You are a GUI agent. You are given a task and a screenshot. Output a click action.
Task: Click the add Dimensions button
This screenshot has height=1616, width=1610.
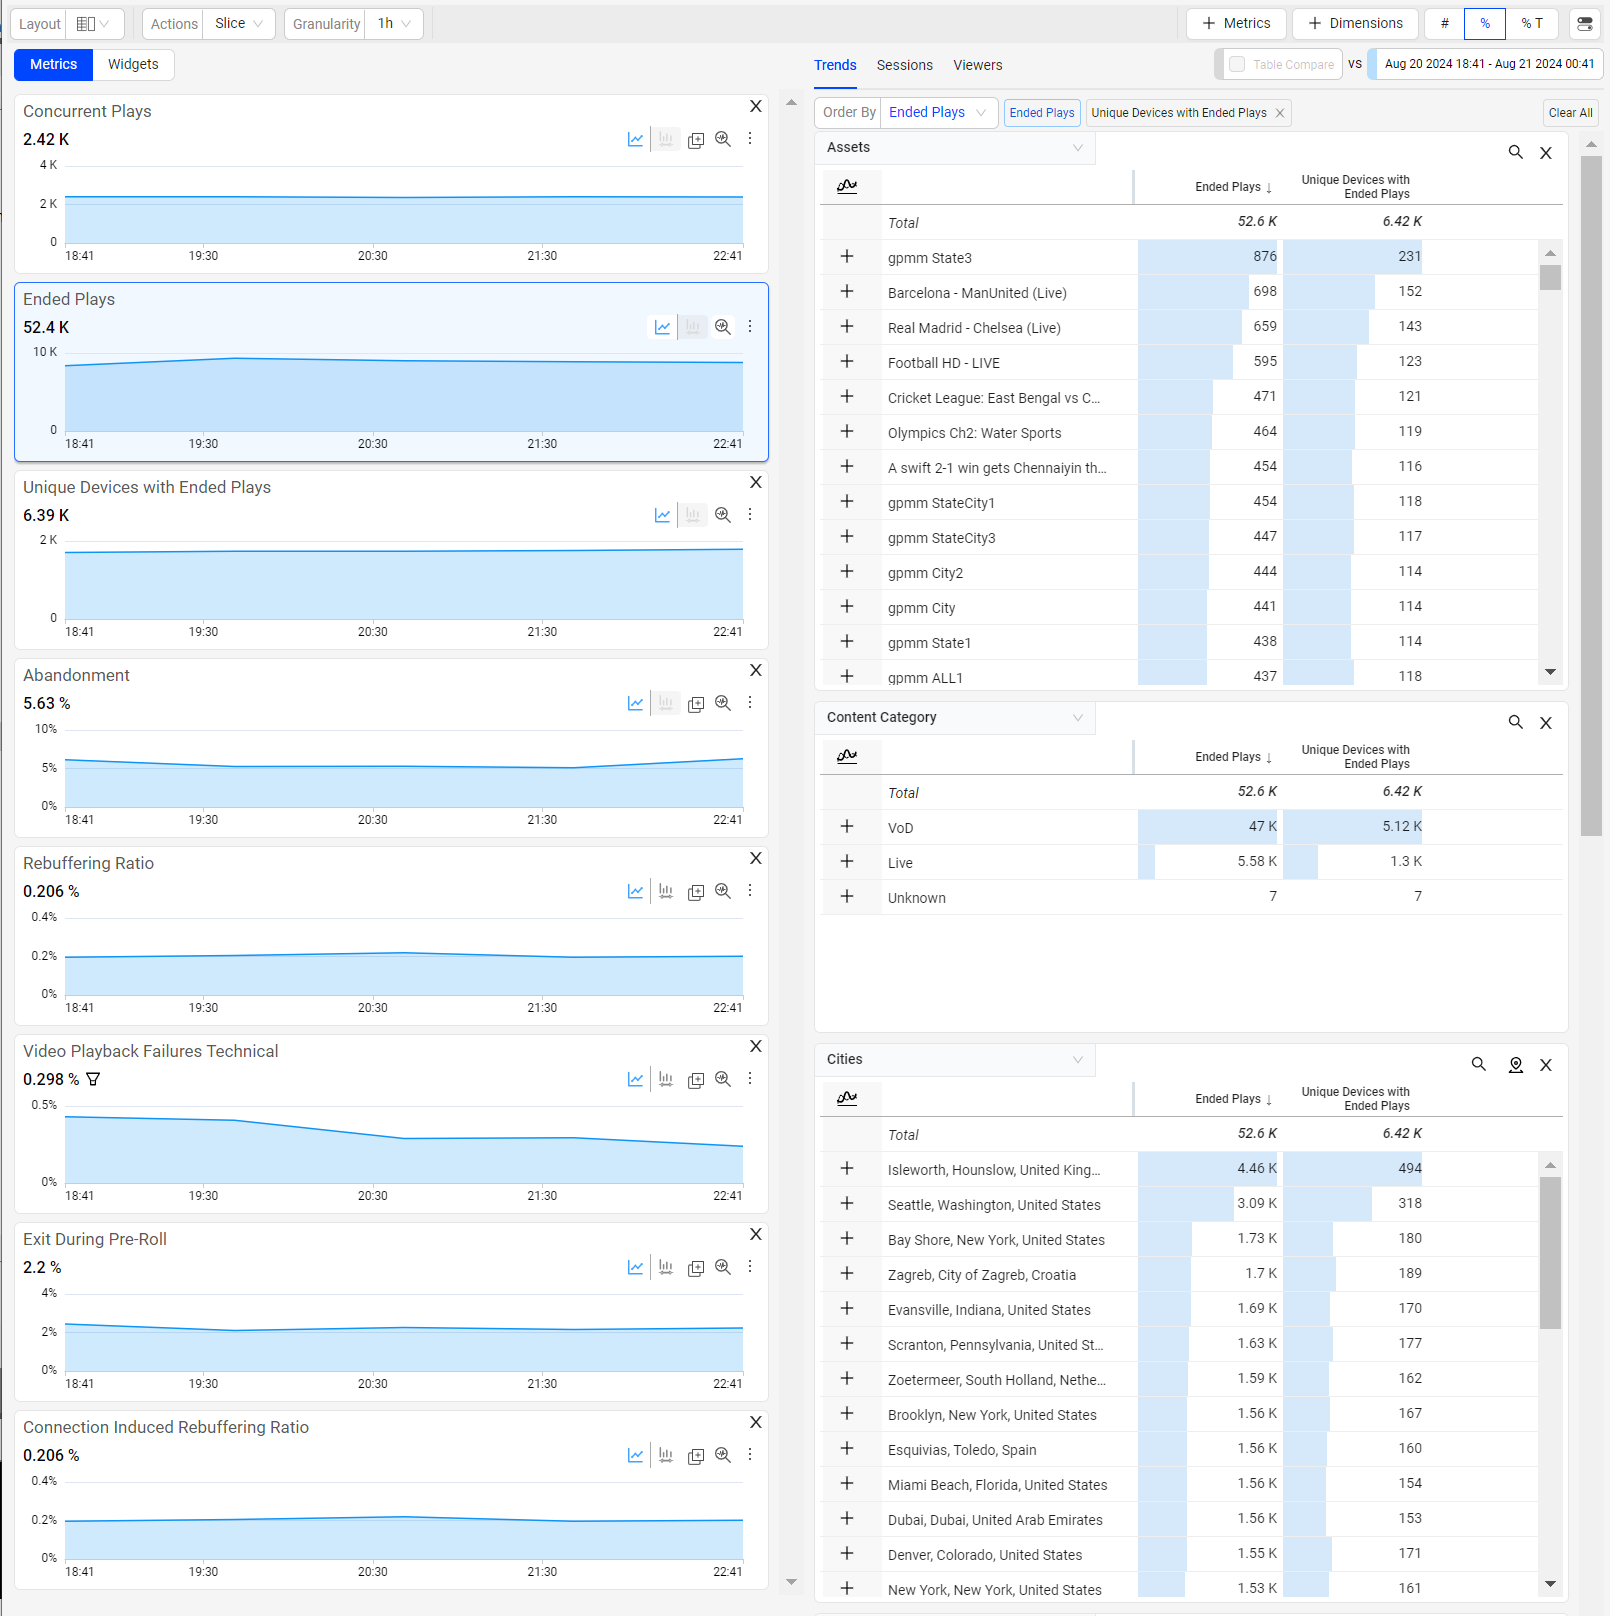pyautogui.click(x=1355, y=24)
